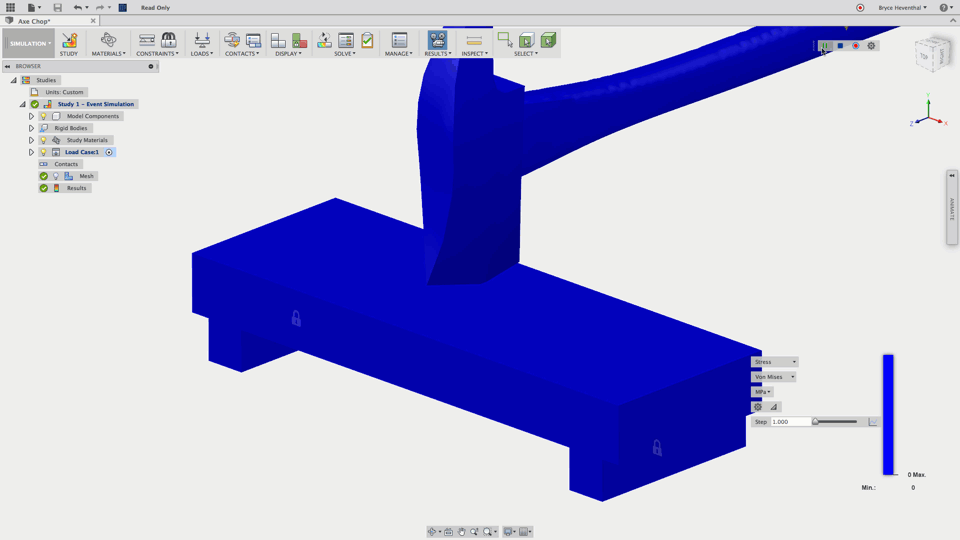Open the File menu icon
The image size is (960, 540).
coord(31,7)
